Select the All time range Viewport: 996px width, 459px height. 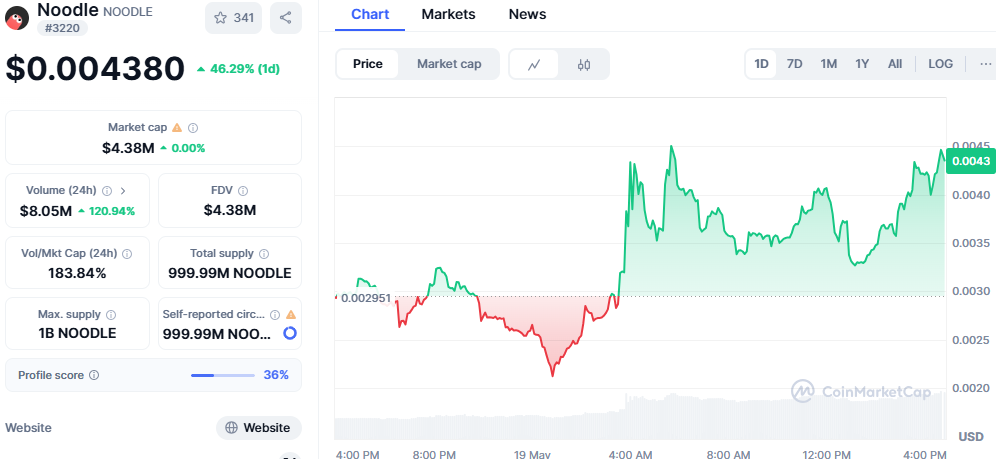(x=895, y=63)
